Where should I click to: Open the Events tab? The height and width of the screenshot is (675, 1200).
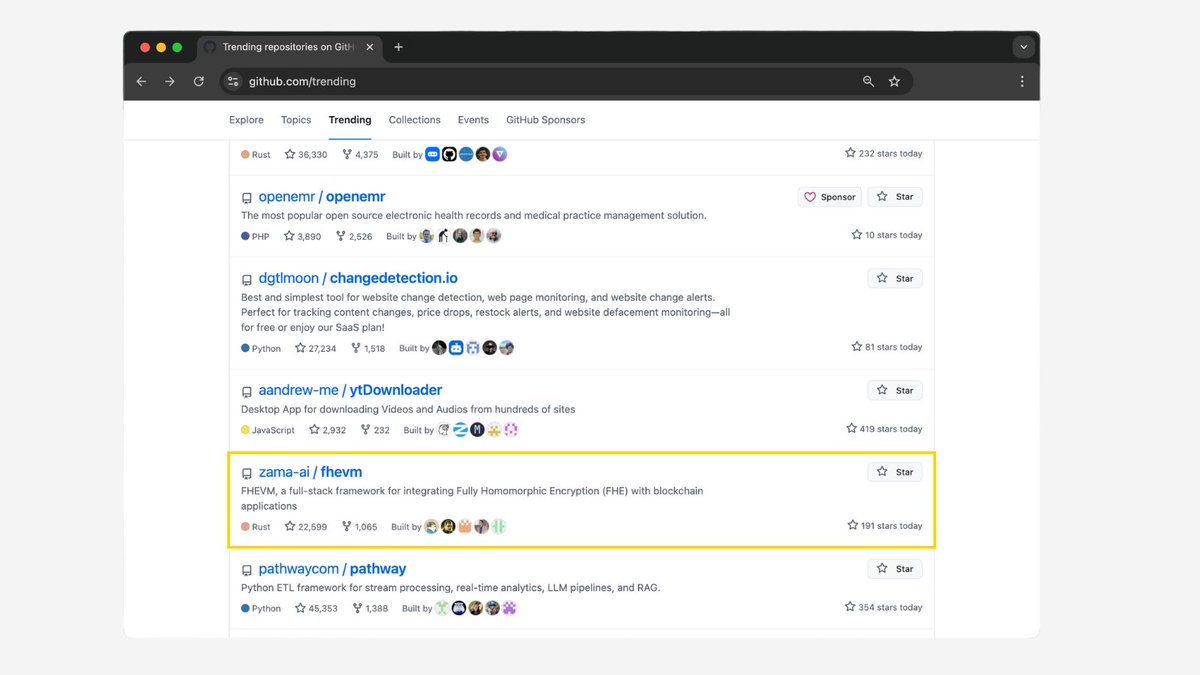point(473,120)
